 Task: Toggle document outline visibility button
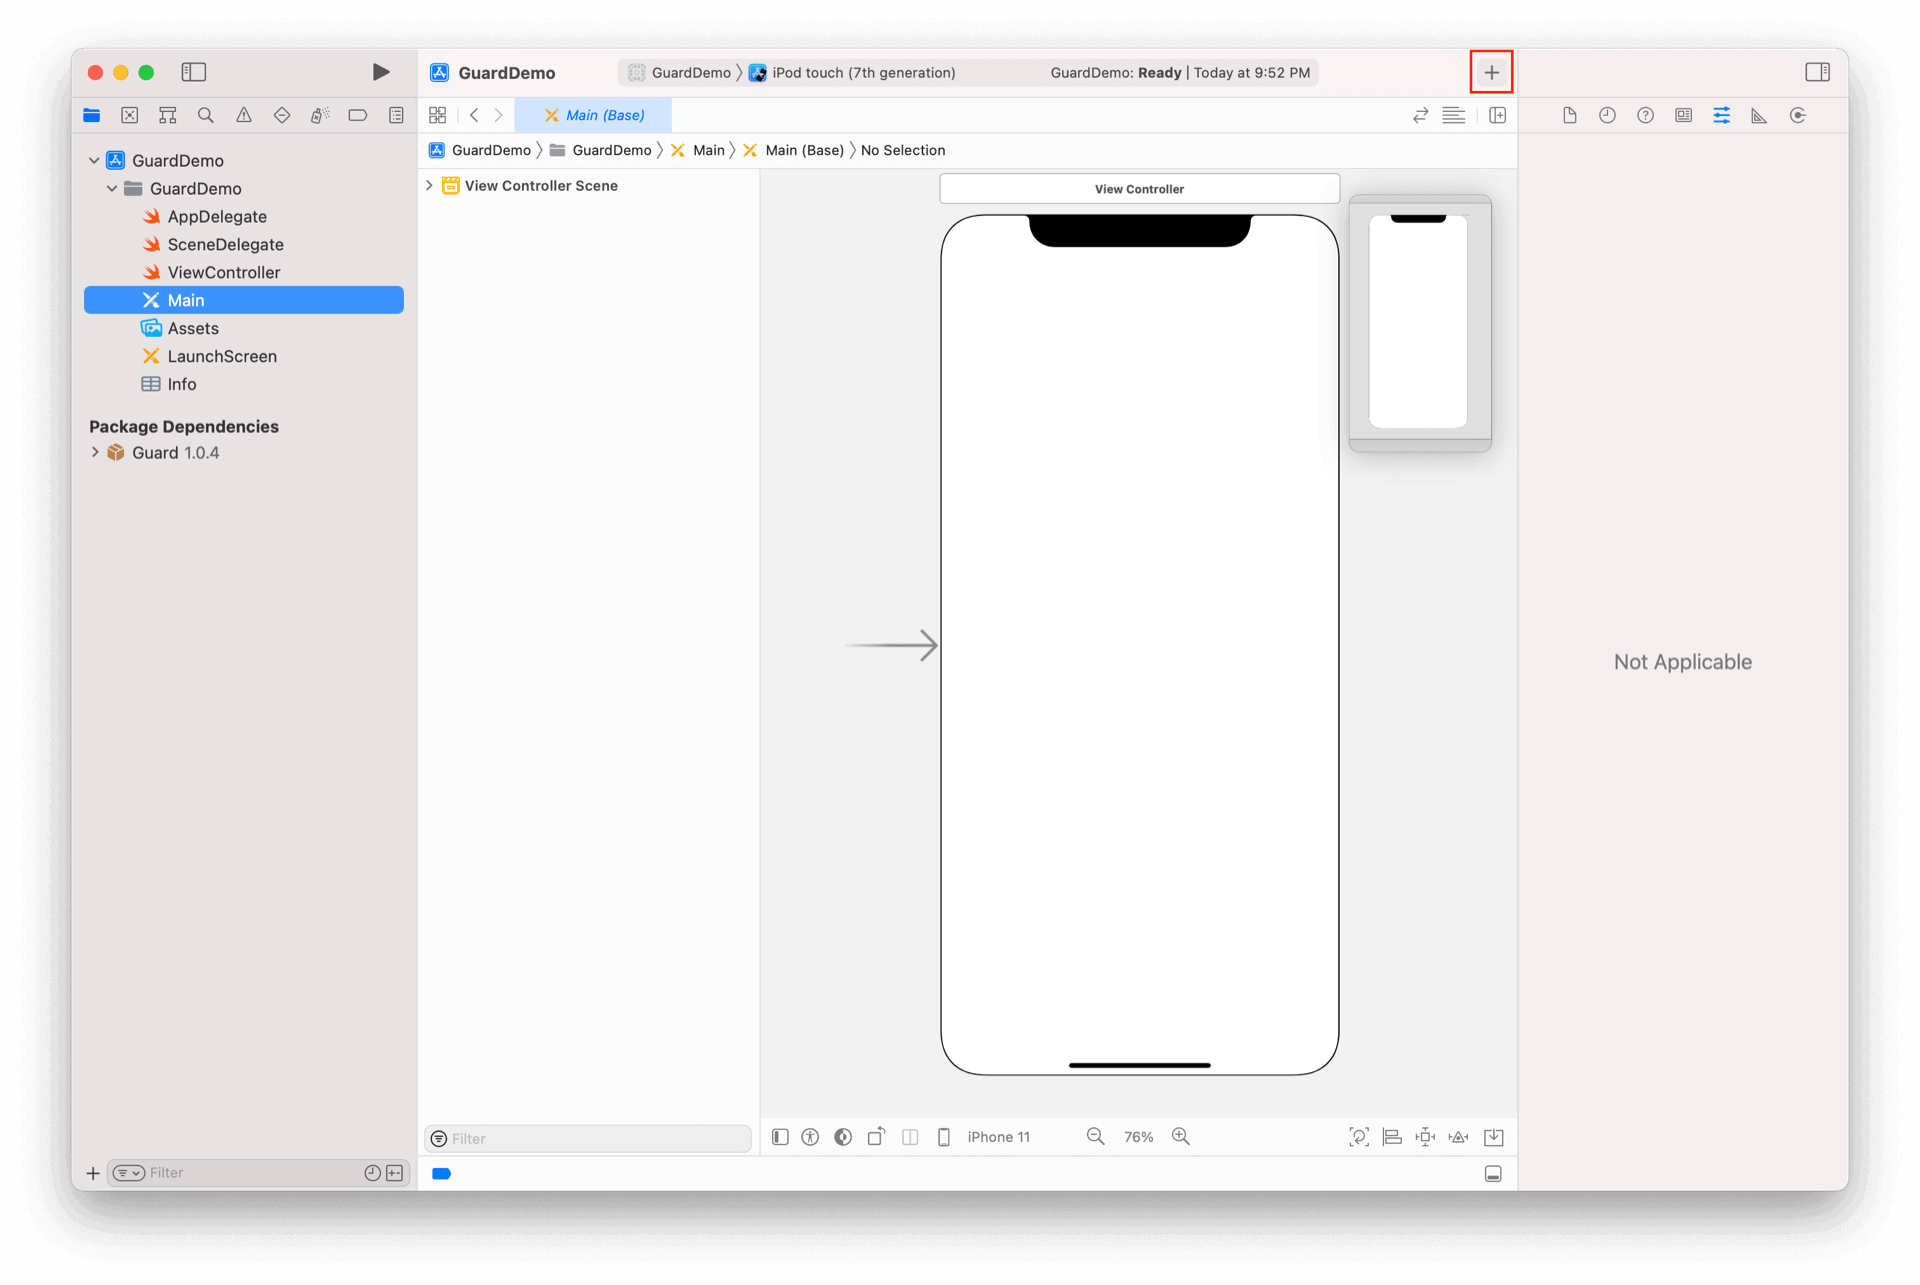click(x=780, y=1137)
